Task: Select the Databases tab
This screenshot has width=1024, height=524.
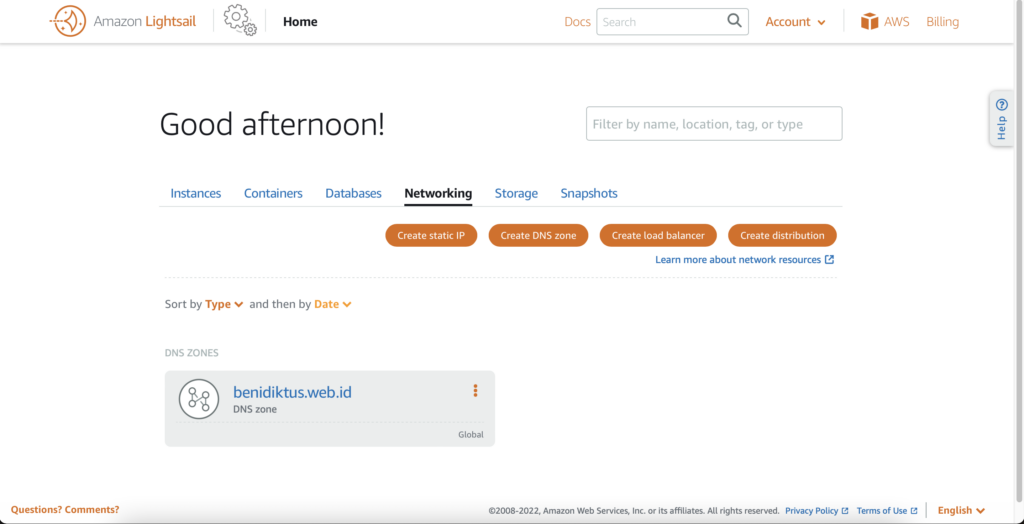Action: [x=353, y=193]
